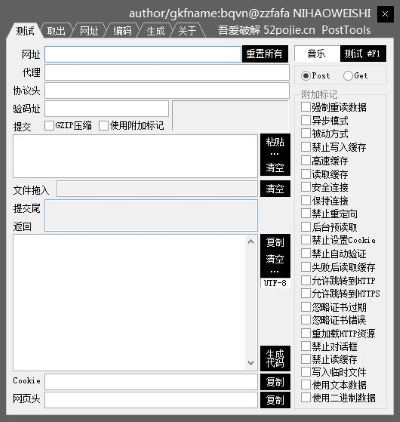The height and width of the screenshot is (422, 400).
Task: Copy the Cookie field with 复制
Action: click(x=275, y=382)
